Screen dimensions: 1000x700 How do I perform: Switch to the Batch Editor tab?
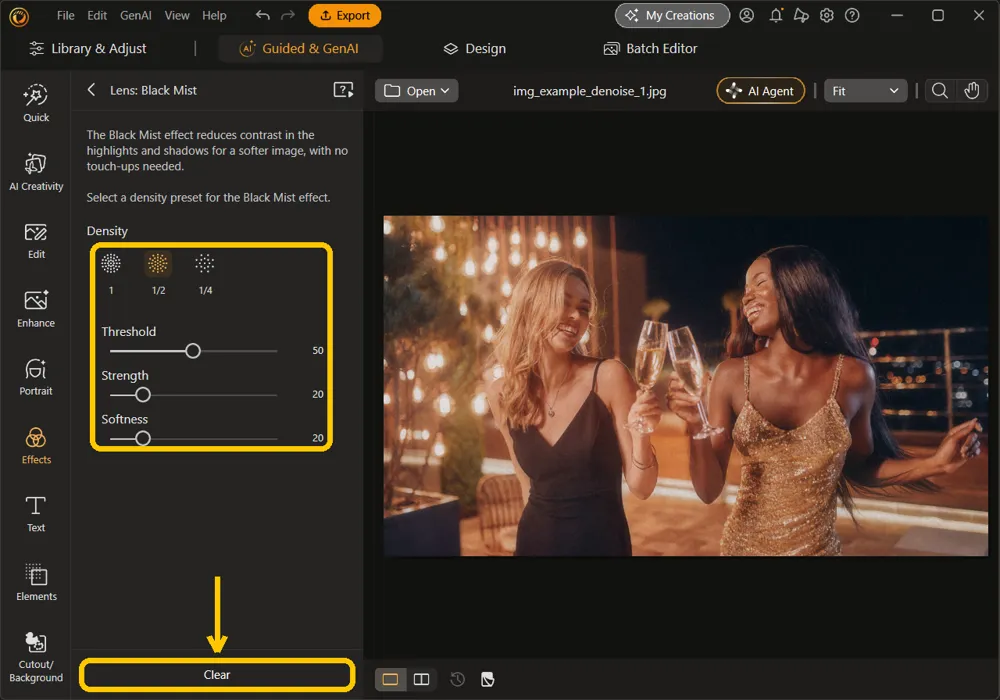(x=651, y=48)
